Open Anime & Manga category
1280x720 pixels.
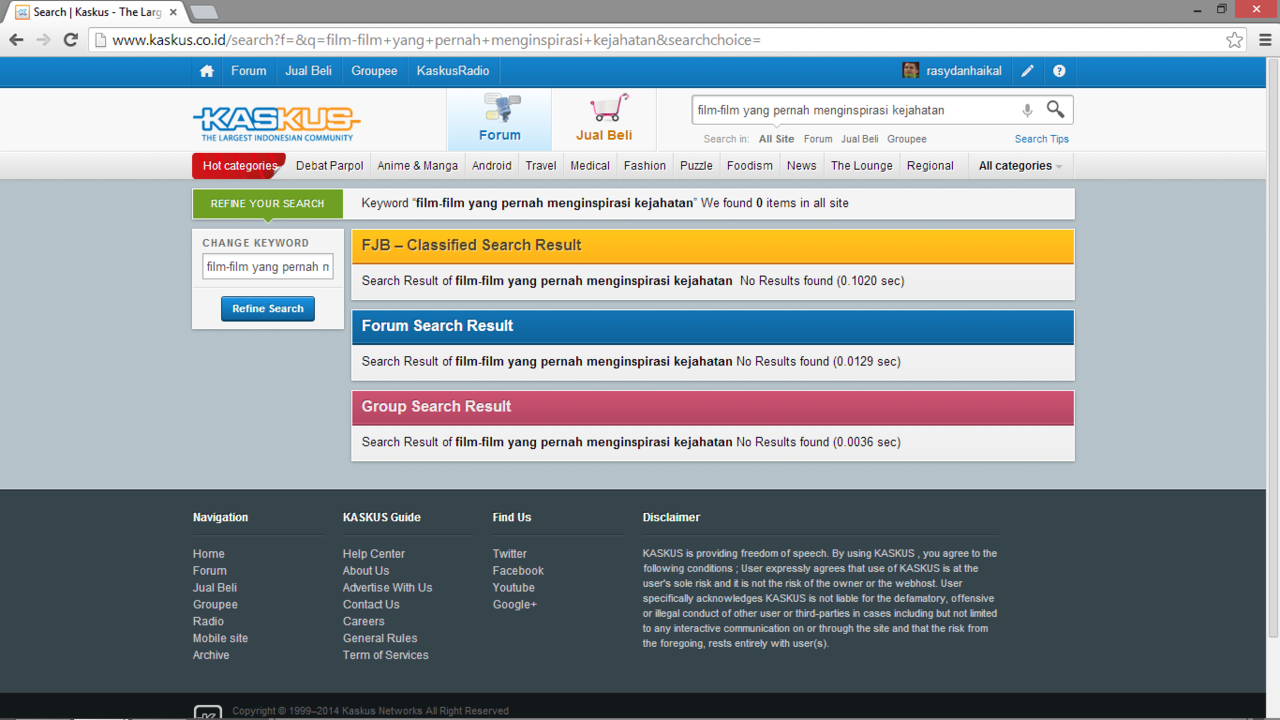(418, 166)
